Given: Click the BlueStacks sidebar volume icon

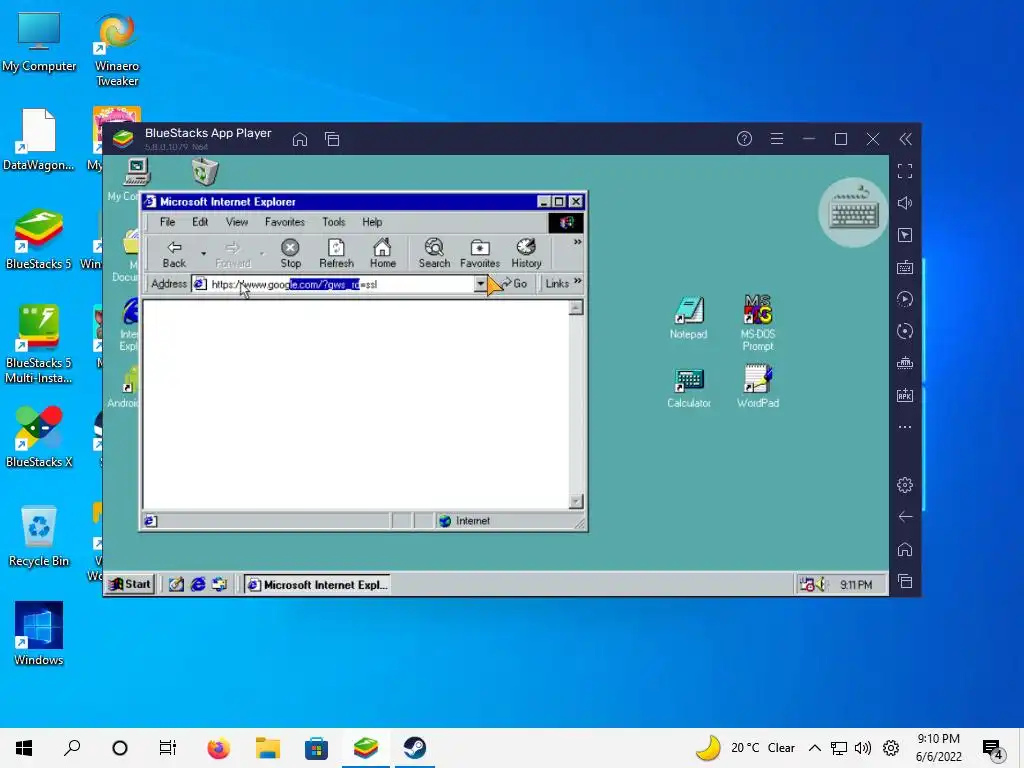Looking at the screenshot, I should (904, 203).
